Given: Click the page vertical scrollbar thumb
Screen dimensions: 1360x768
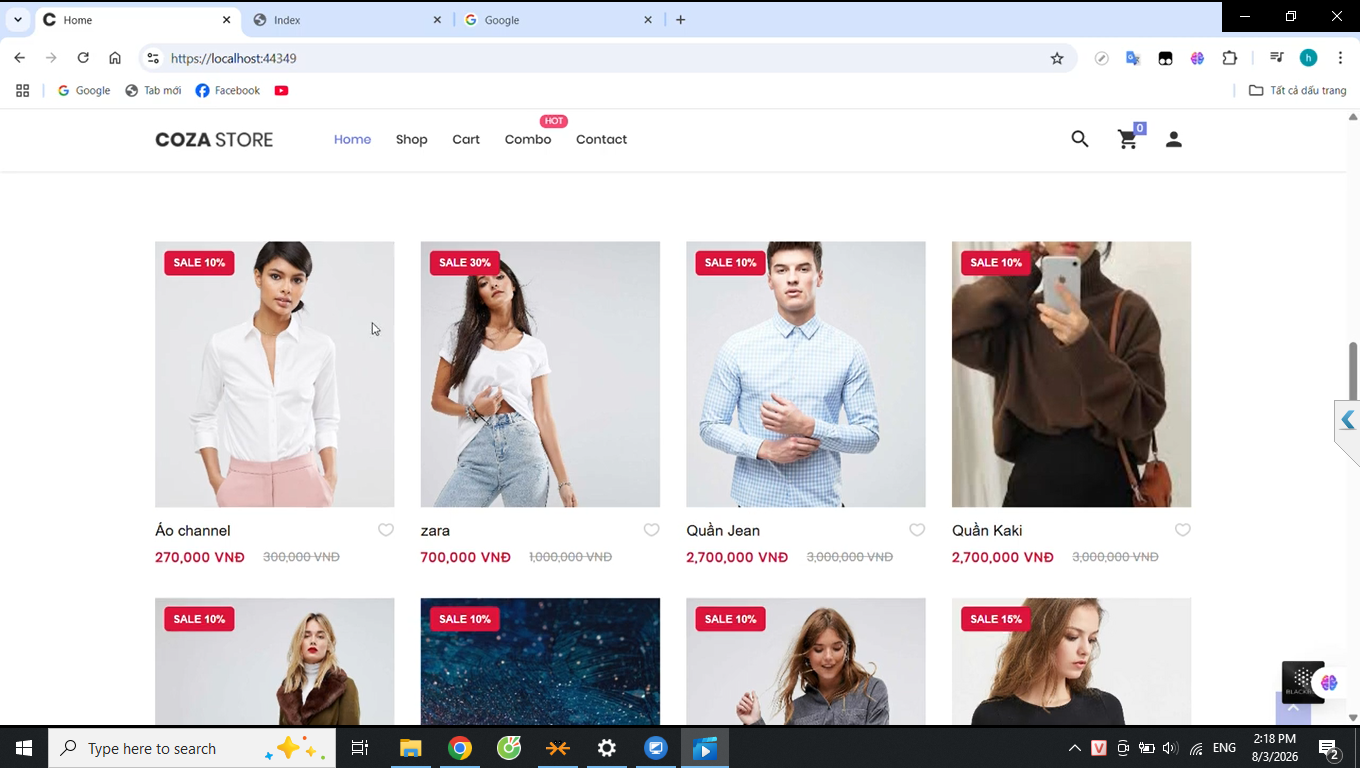Looking at the screenshot, I should click(1353, 371).
